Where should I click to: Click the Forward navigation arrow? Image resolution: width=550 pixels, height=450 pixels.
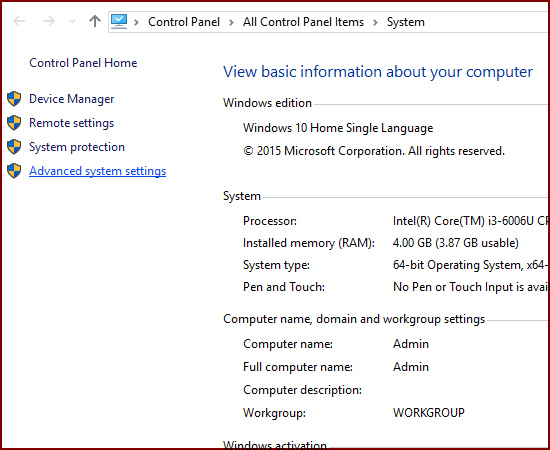click(x=48, y=21)
